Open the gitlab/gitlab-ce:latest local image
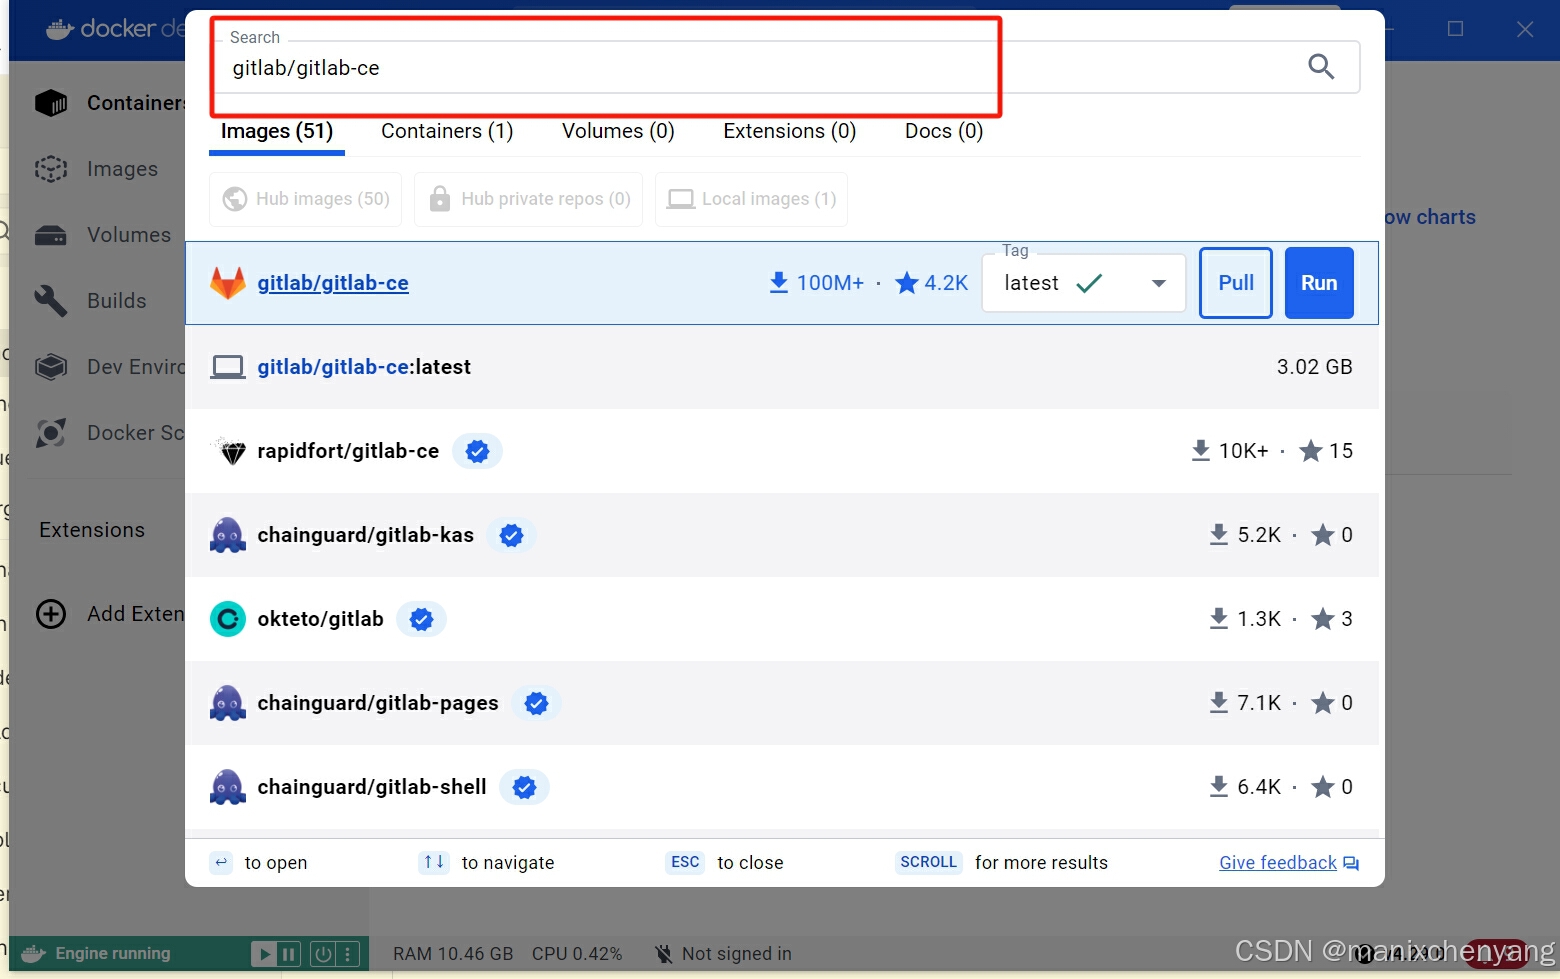 tap(364, 367)
